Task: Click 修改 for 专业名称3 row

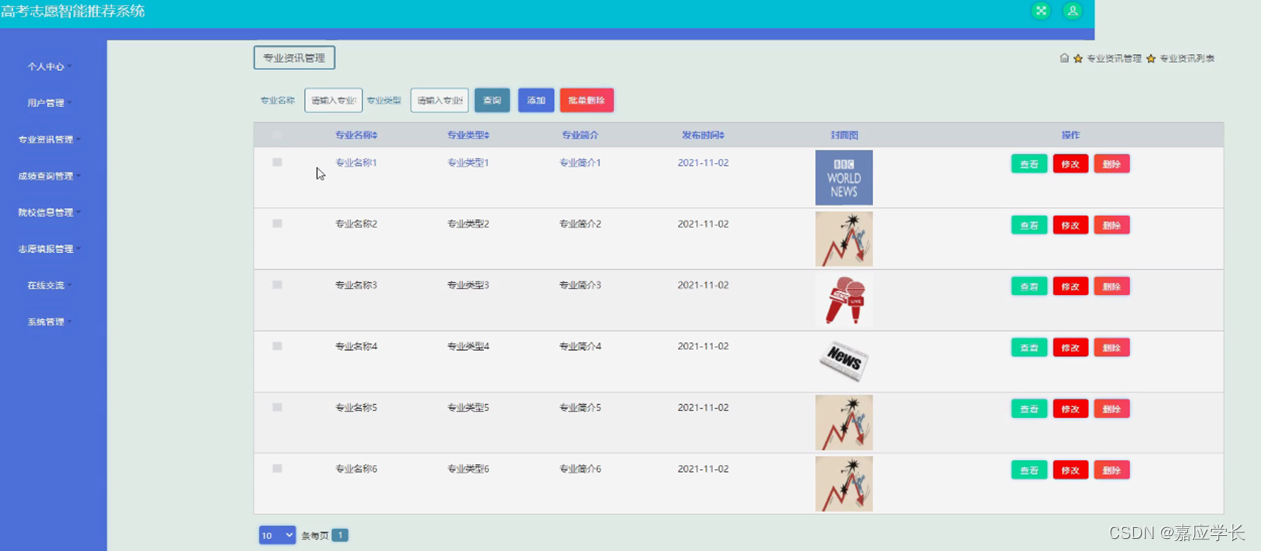Action: (1070, 286)
